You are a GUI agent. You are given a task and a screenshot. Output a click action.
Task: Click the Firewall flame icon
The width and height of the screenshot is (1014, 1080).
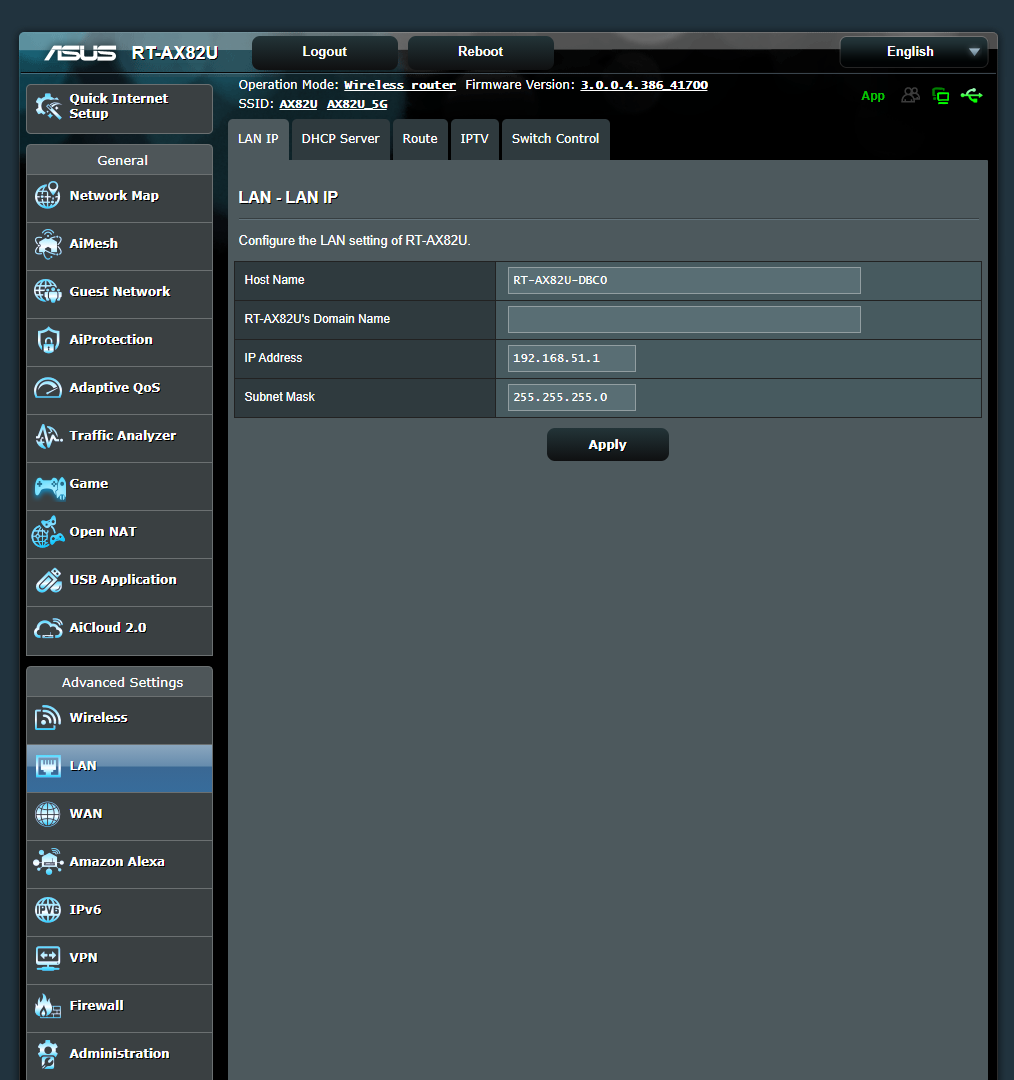coord(48,1006)
